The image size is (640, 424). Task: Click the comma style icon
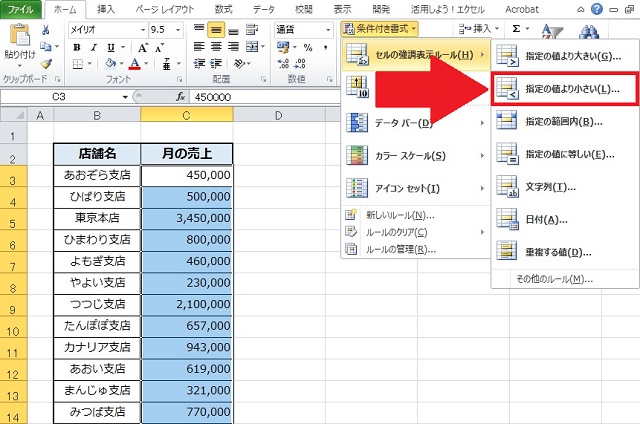coord(325,47)
